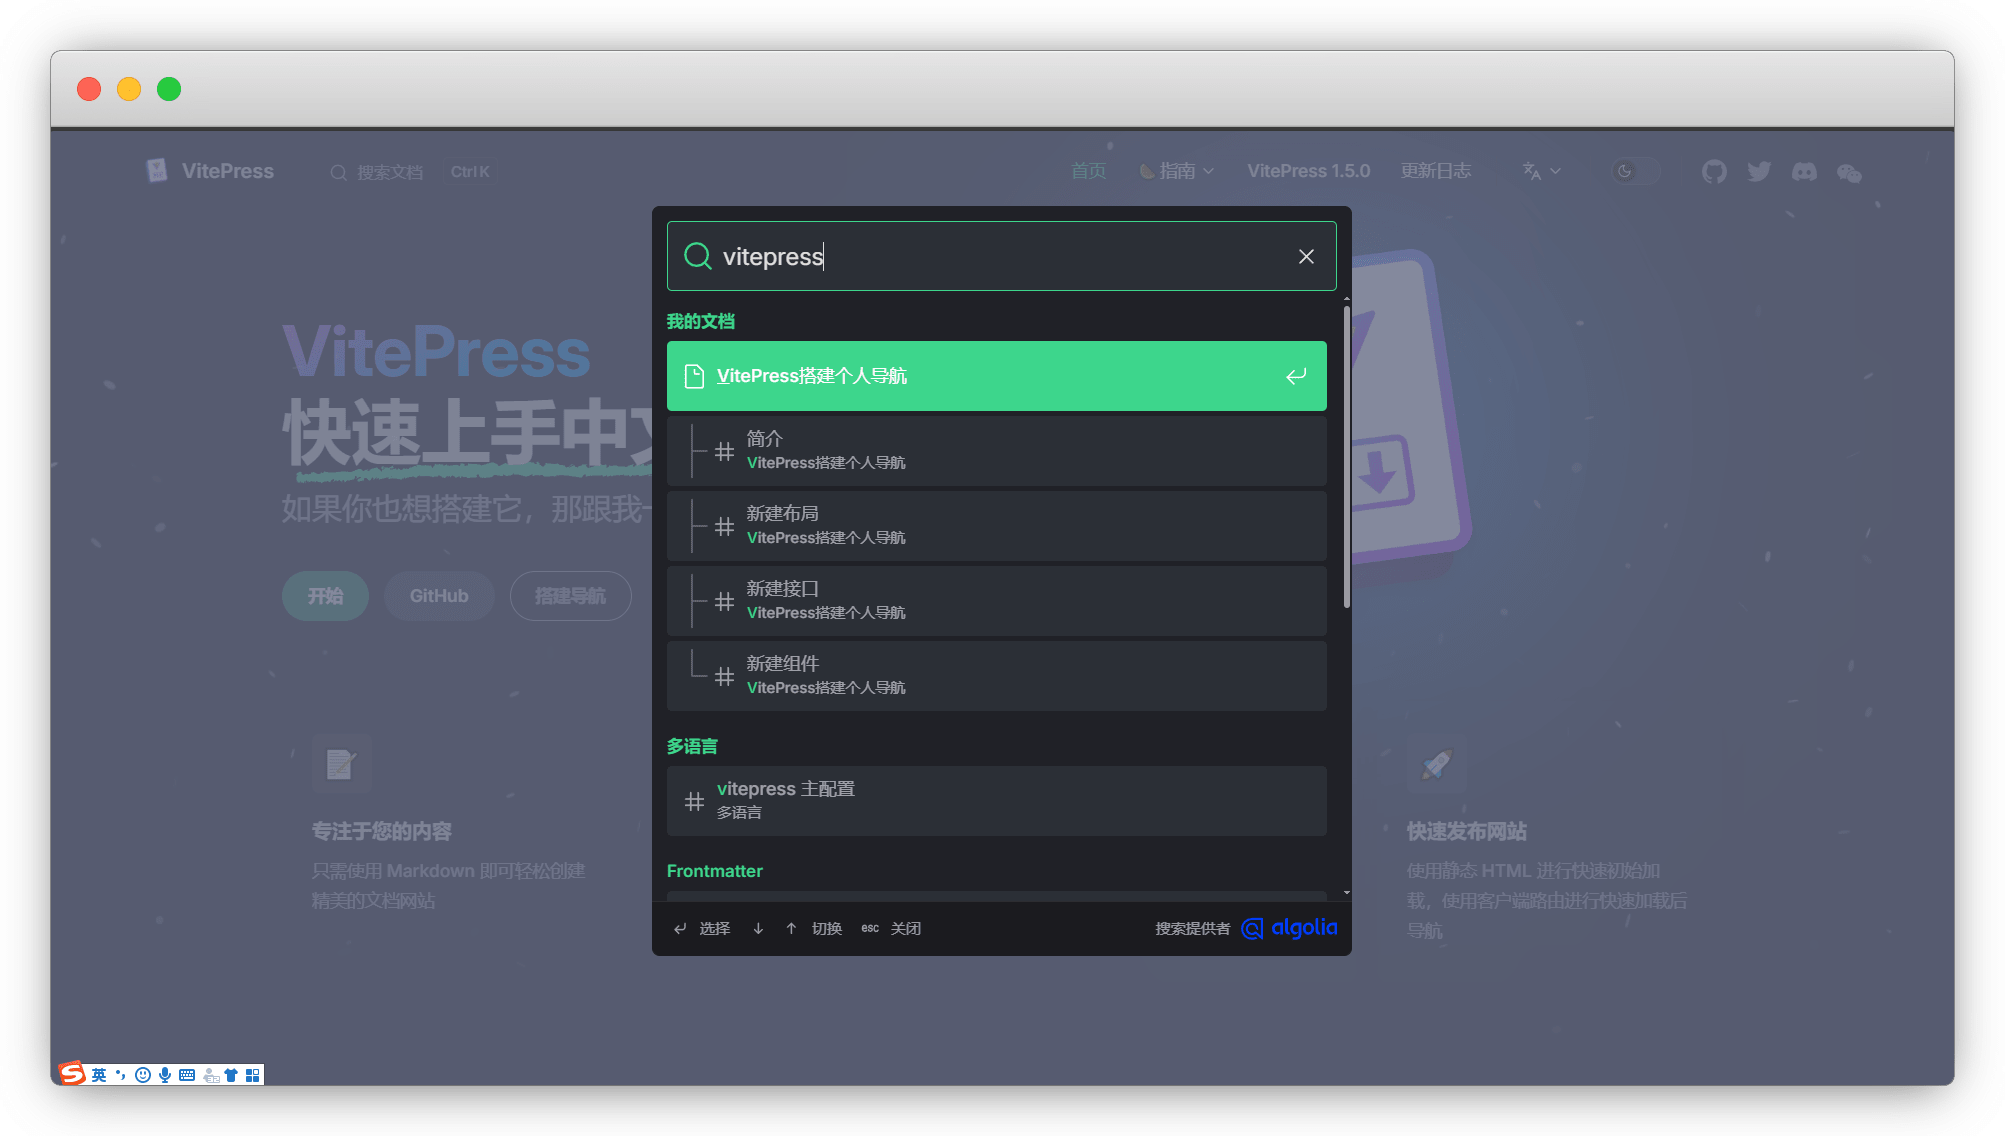Click the search results scrollbar
Viewport: 2005px width, 1136px height.
pyautogui.click(x=1347, y=457)
